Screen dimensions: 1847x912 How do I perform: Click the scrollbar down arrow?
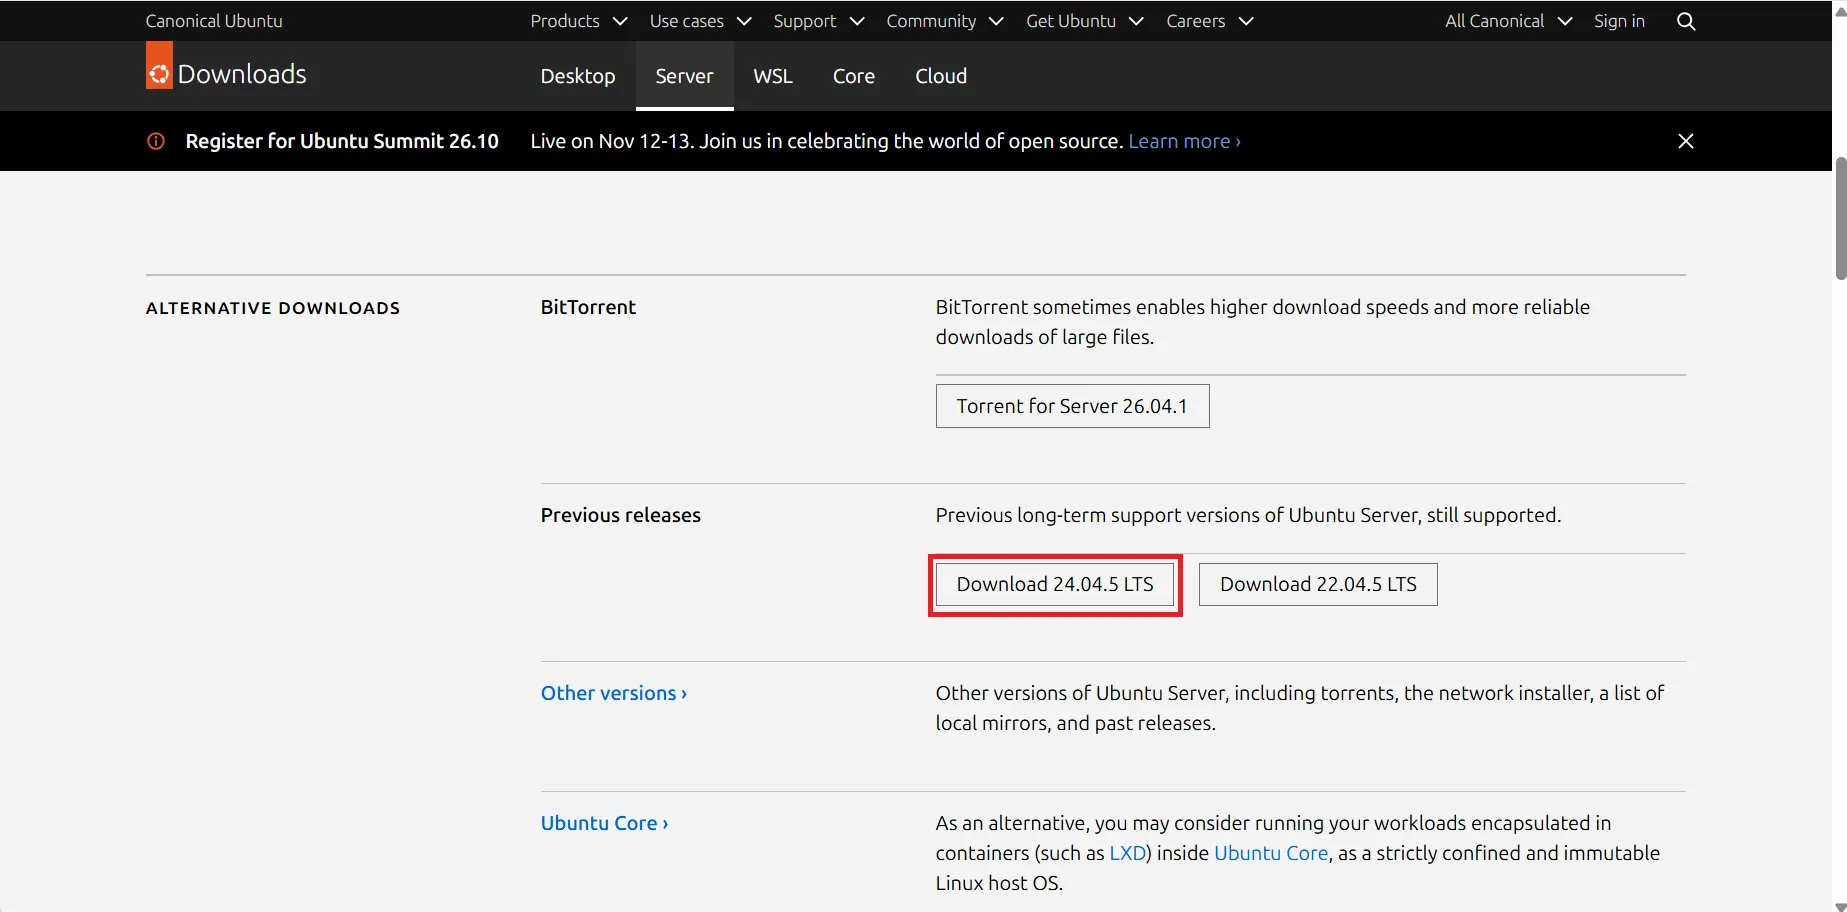tap(1840, 906)
